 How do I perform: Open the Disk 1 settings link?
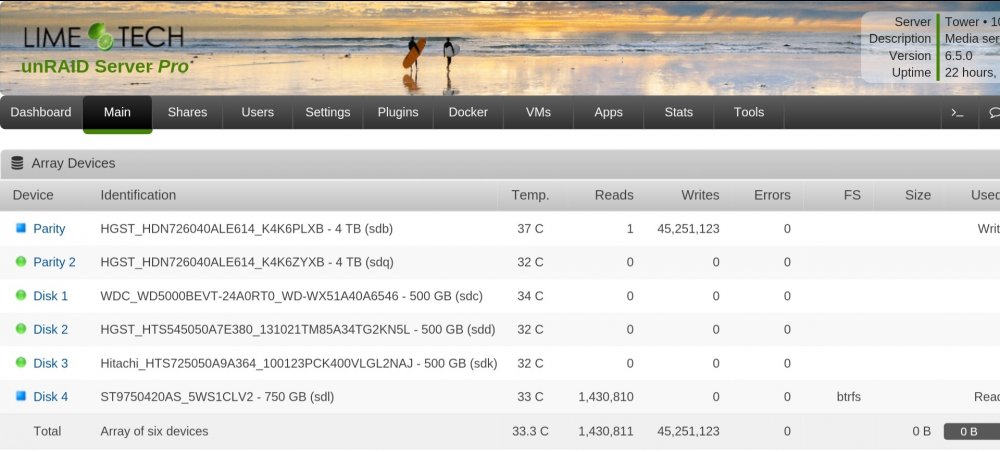coord(50,296)
